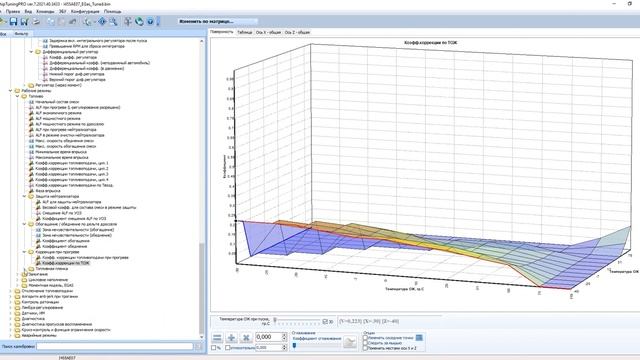The width and height of the screenshot is (640, 360).
Task: Collapse Обогащение / обеднение по дельте дросселя
Action: [x=24, y=224]
